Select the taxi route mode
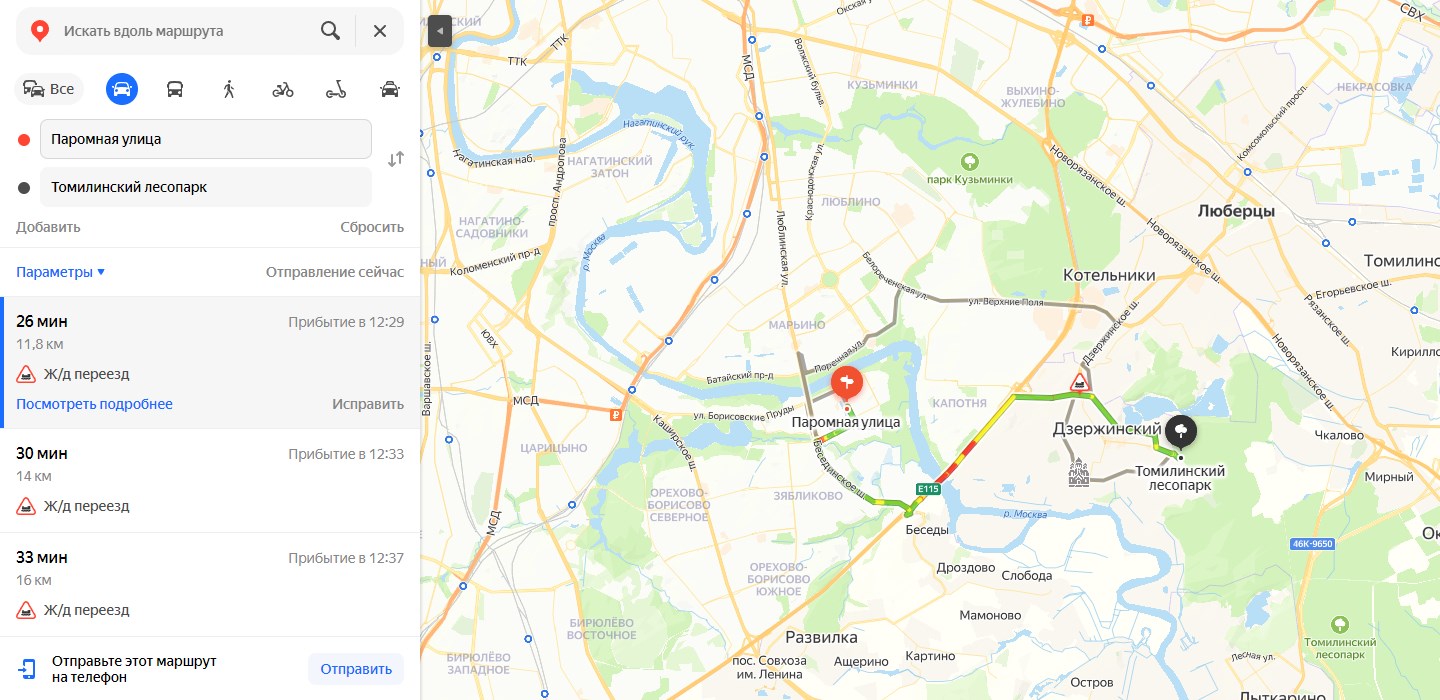 [x=390, y=89]
